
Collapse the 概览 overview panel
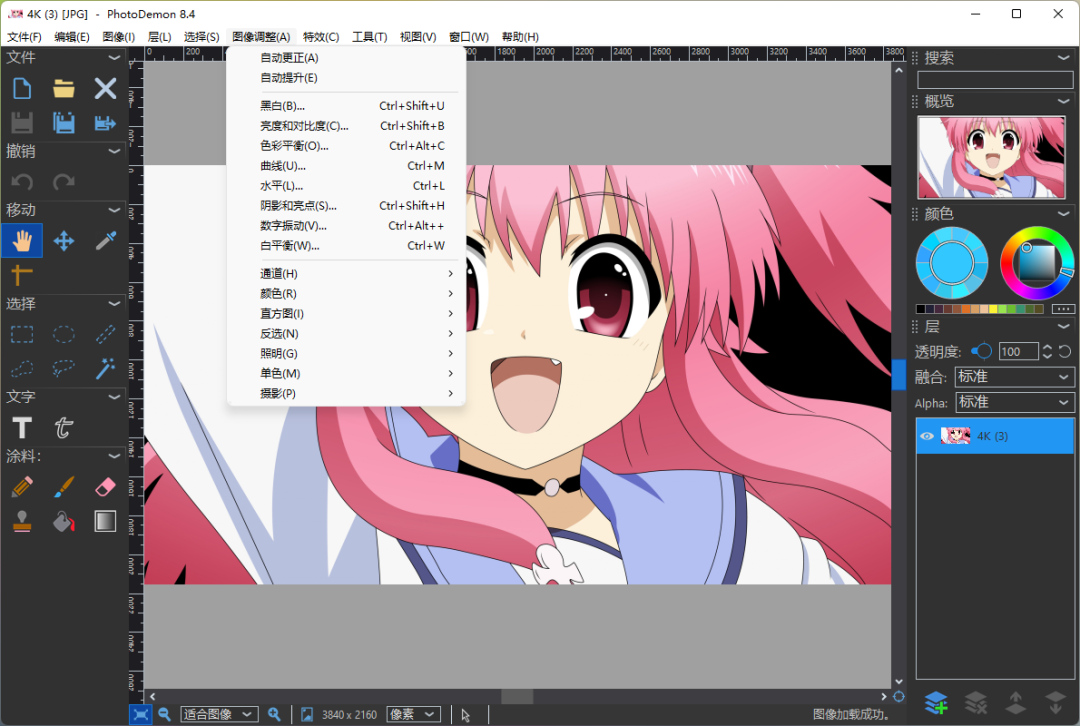tap(1064, 100)
